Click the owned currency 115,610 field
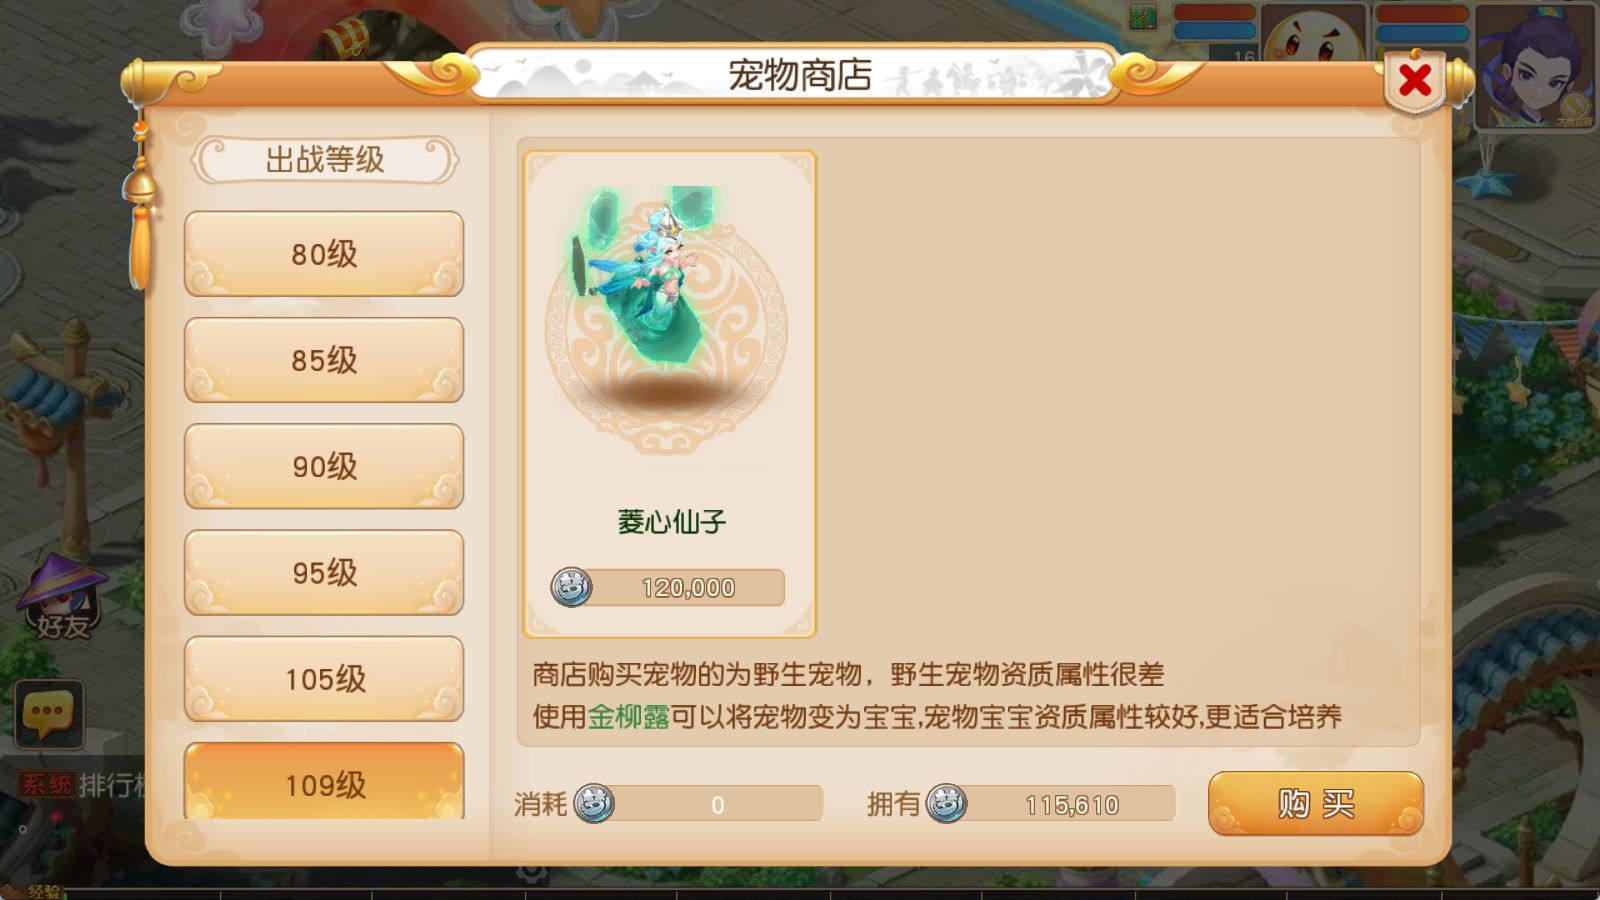The height and width of the screenshot is (900, 1600). pos(1071,804)
